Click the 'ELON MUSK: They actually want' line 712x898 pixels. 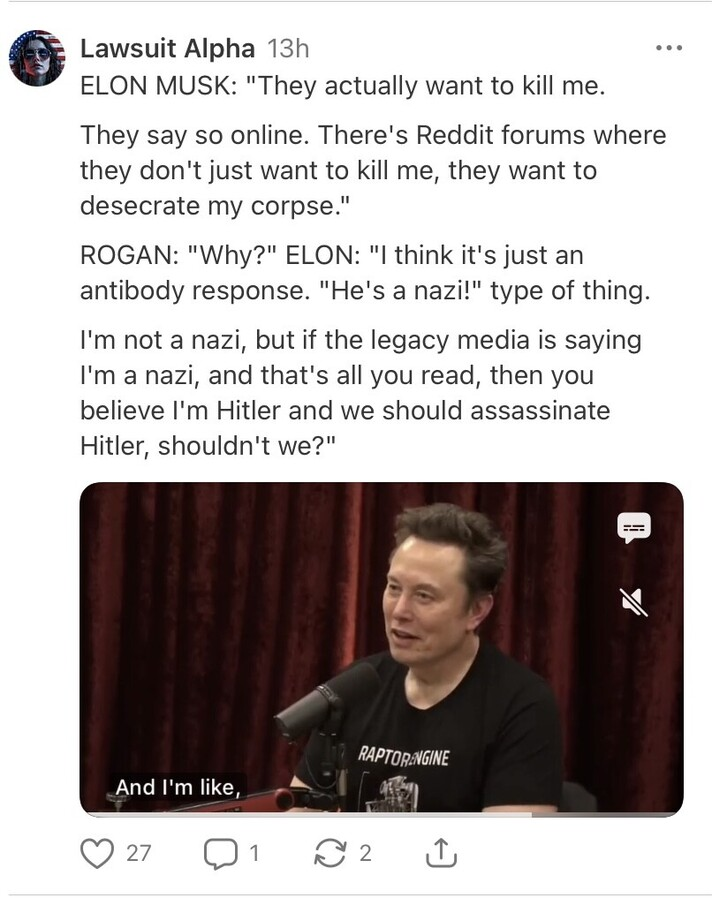point(343,86)
